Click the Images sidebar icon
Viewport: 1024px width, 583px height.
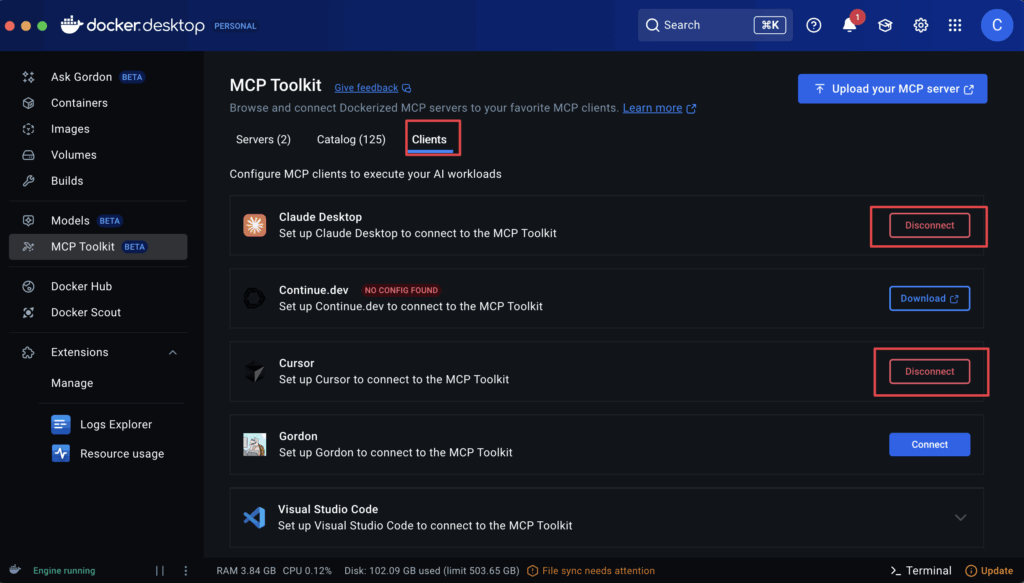click(x=28, y=129)
